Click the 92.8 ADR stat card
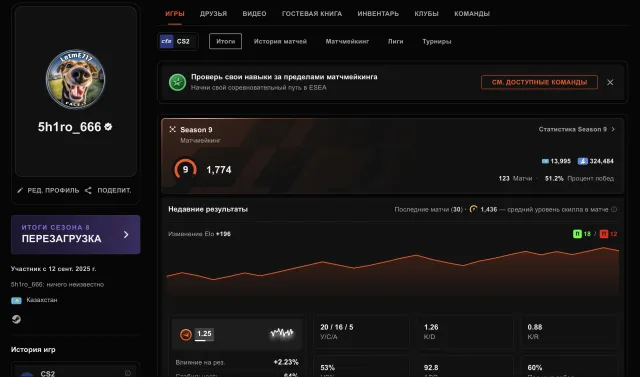 [465, 366]
